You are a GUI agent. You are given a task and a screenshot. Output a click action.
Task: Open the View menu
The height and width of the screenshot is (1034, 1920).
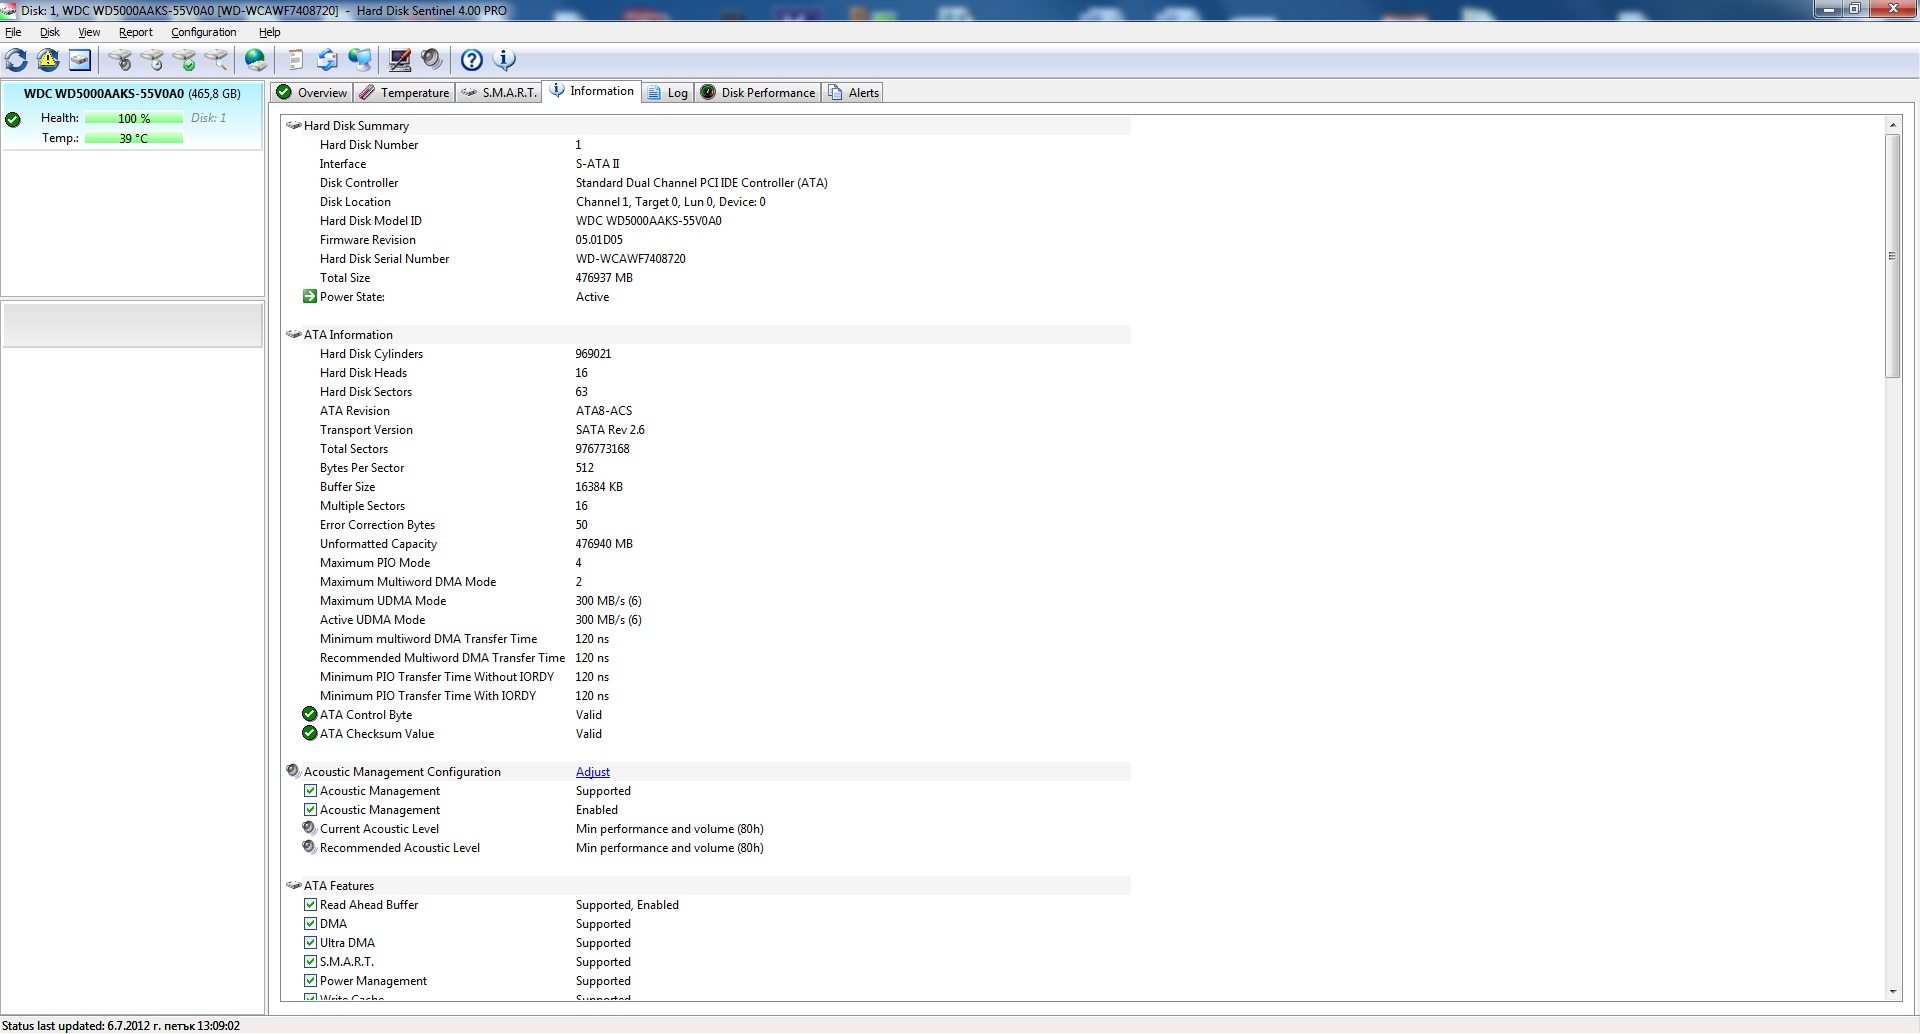[89, 32]
